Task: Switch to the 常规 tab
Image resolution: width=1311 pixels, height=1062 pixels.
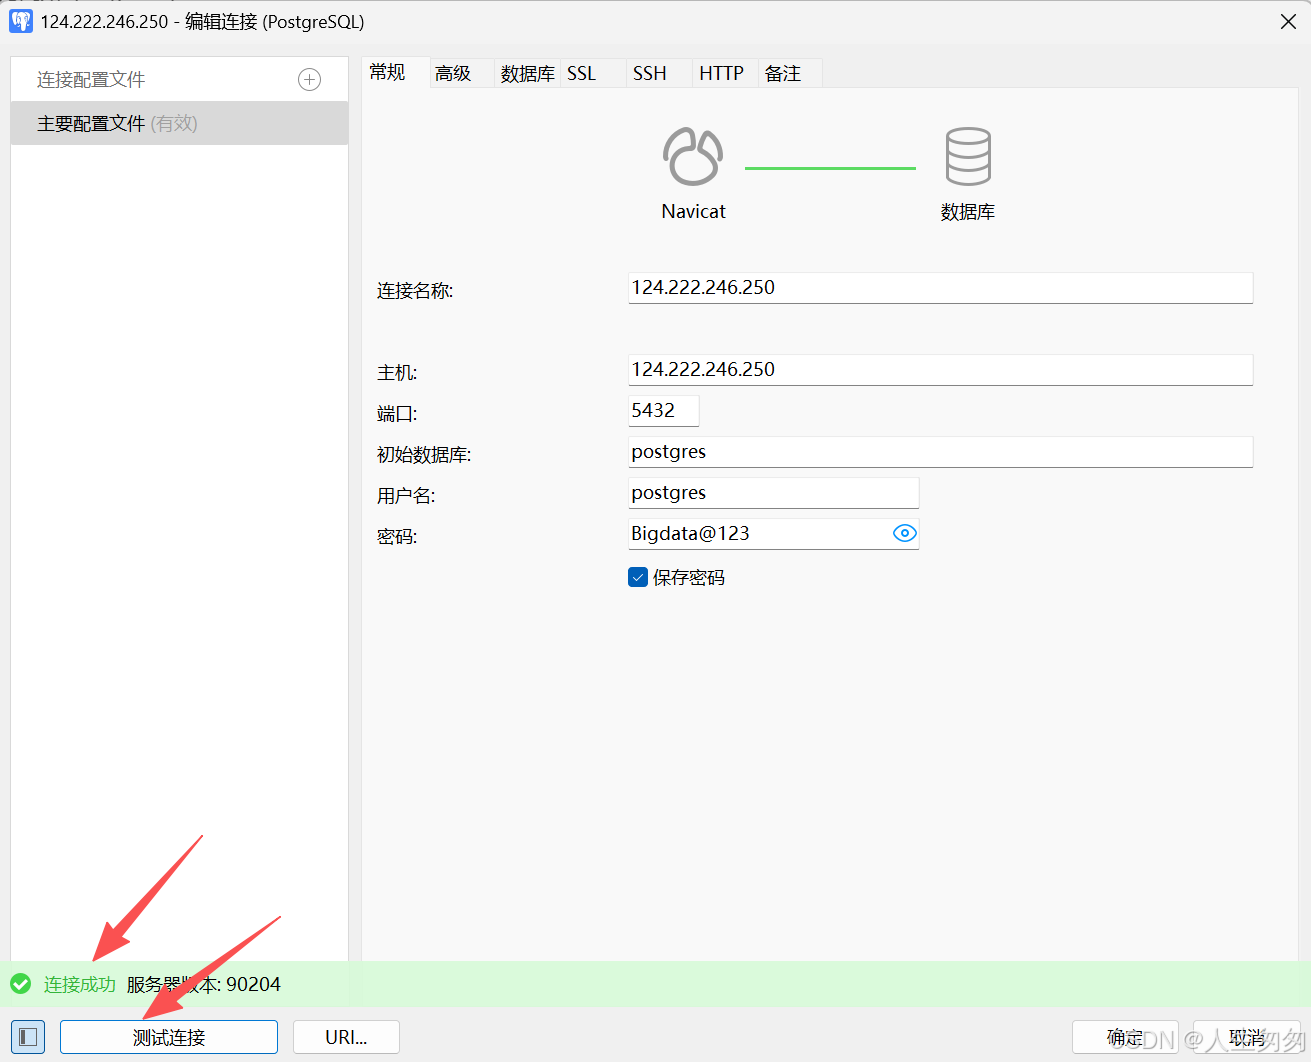Action: tap(395, 72)
